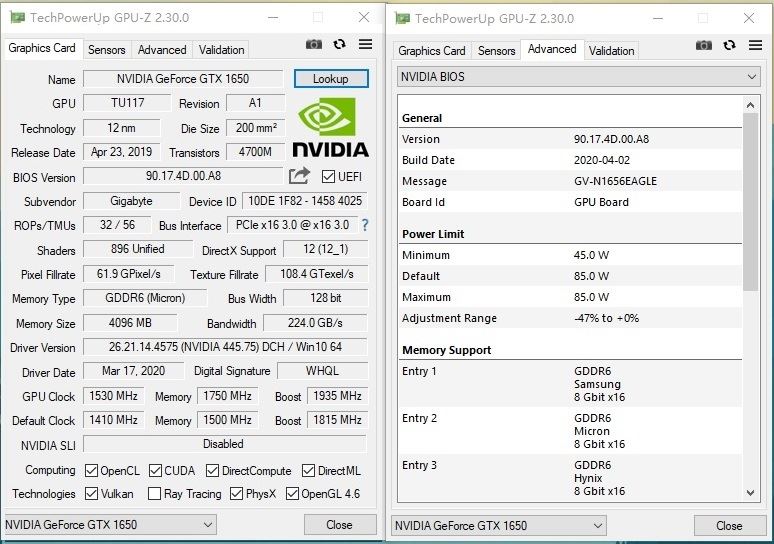Click GPU-Z app icon in right title bar

[402, 19]
